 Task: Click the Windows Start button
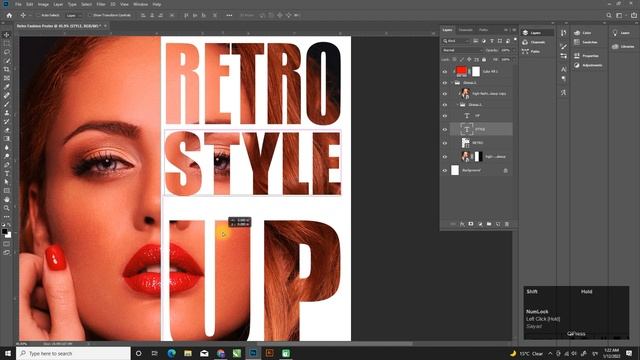8,353
